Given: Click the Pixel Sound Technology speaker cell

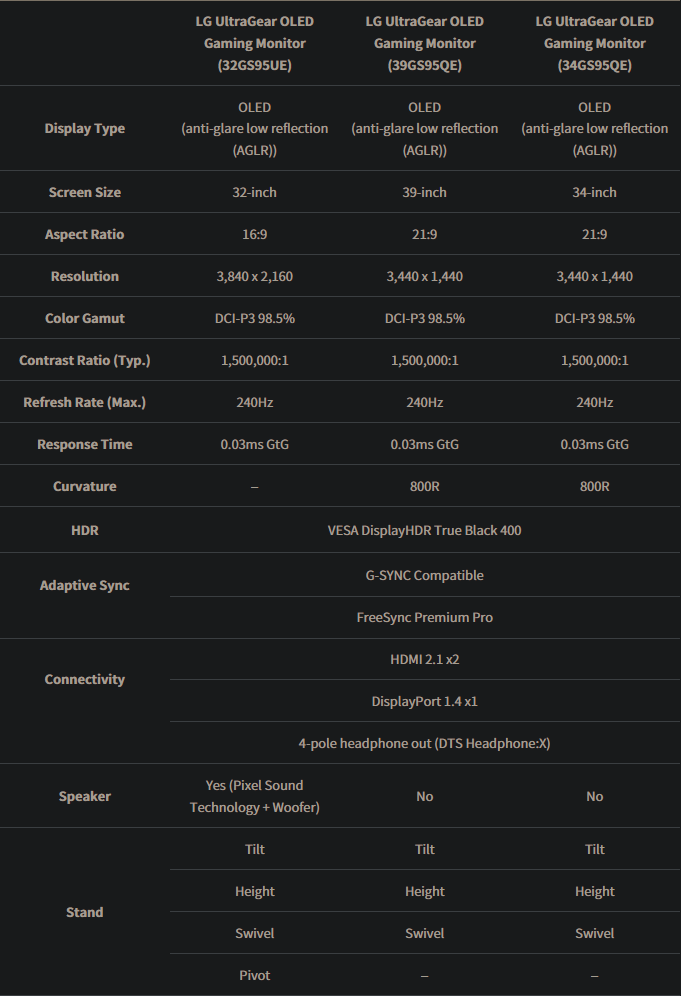Looking at the screenshot, I should point(254,796).
